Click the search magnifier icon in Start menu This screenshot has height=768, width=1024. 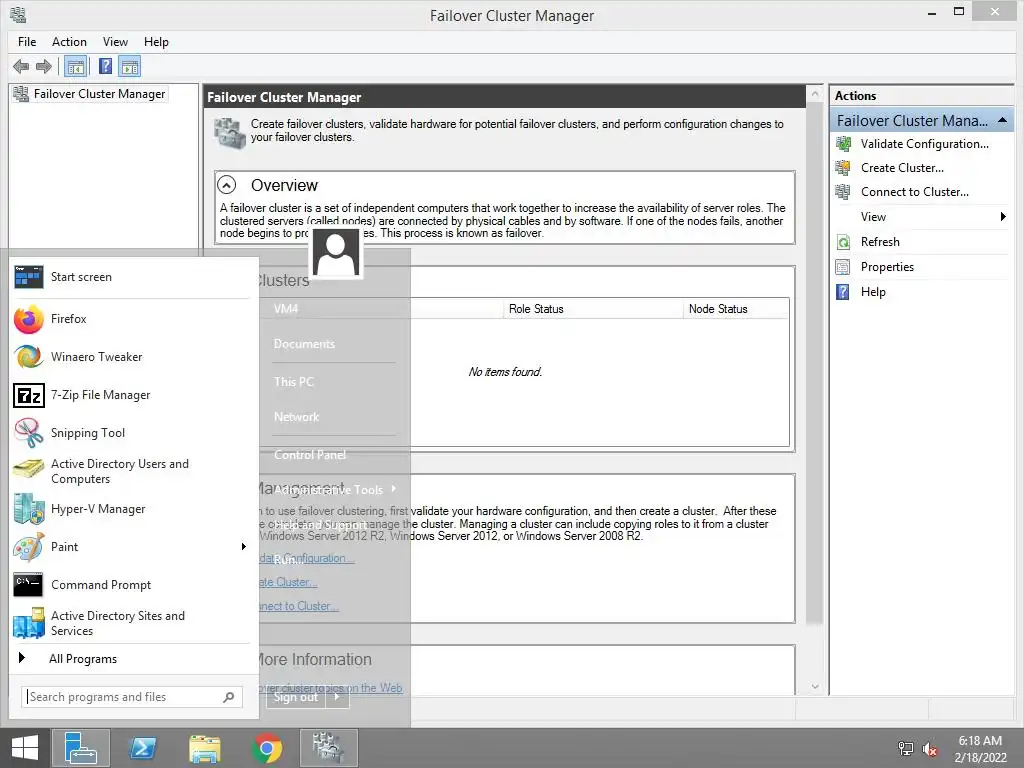229,697
